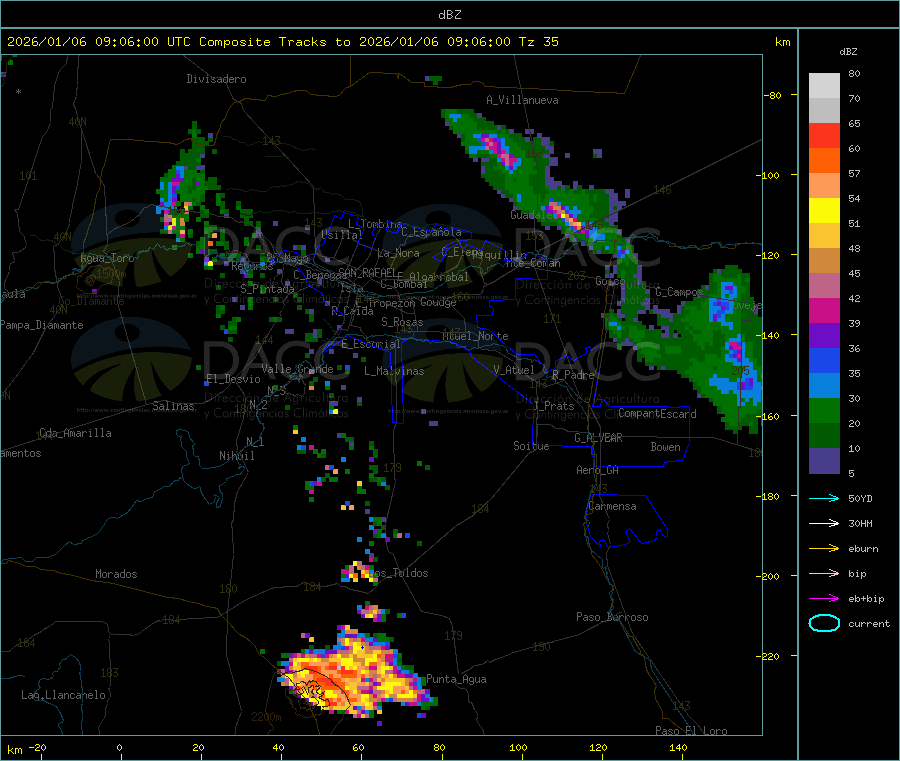Click the 'A_Villanueva' map label

tap(522, 100)
